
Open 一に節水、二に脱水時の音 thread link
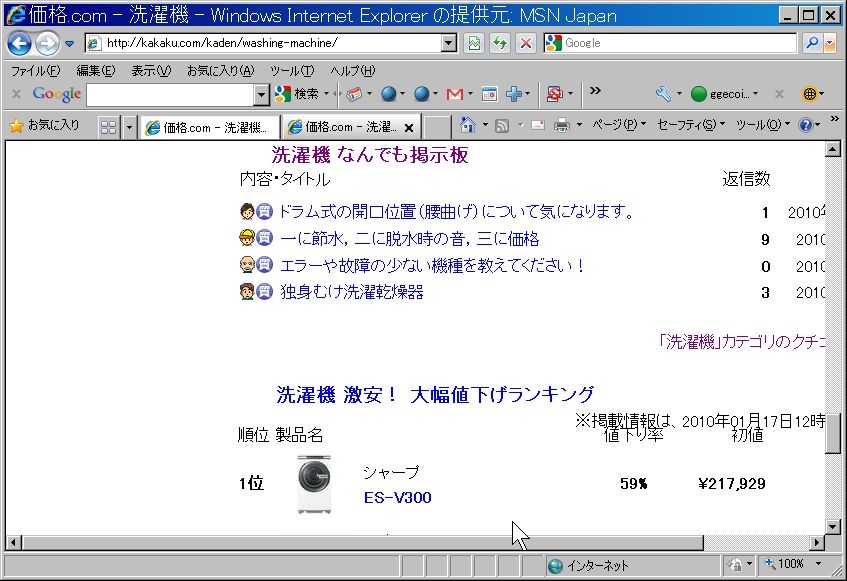coord(409,239)
